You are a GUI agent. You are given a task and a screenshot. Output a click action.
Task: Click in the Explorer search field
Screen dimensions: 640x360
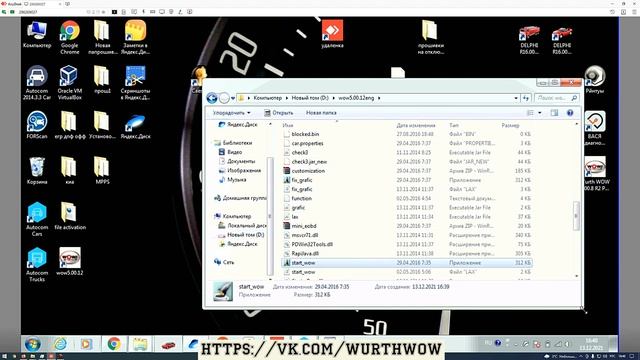coord(557,98)
